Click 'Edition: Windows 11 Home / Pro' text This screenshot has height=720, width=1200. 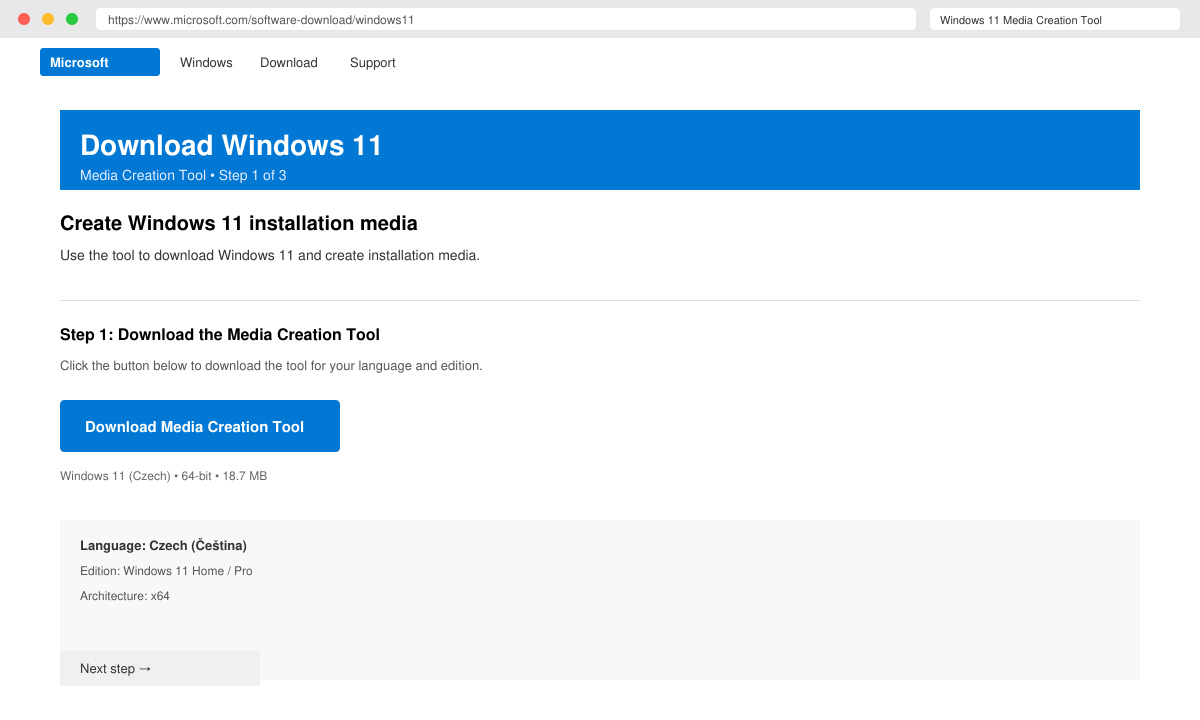[166, 571]
